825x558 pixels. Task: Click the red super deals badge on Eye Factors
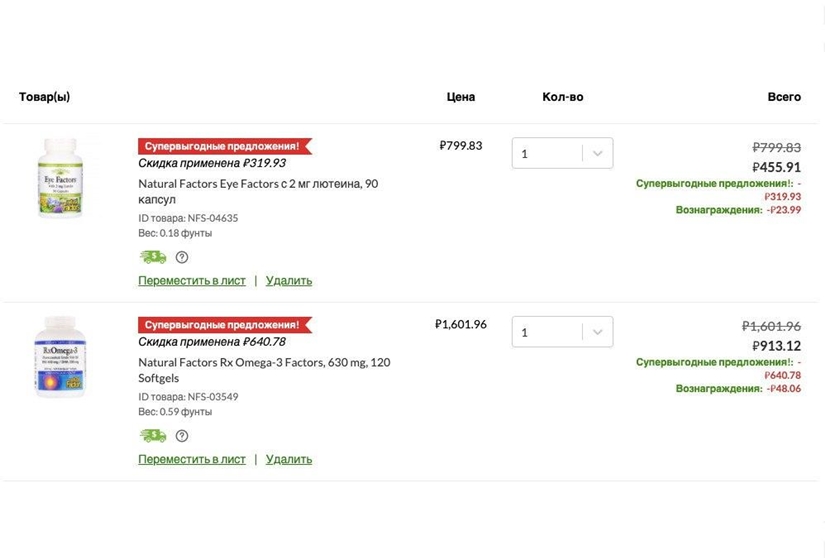pyautogui.click(x=223, y=146)
